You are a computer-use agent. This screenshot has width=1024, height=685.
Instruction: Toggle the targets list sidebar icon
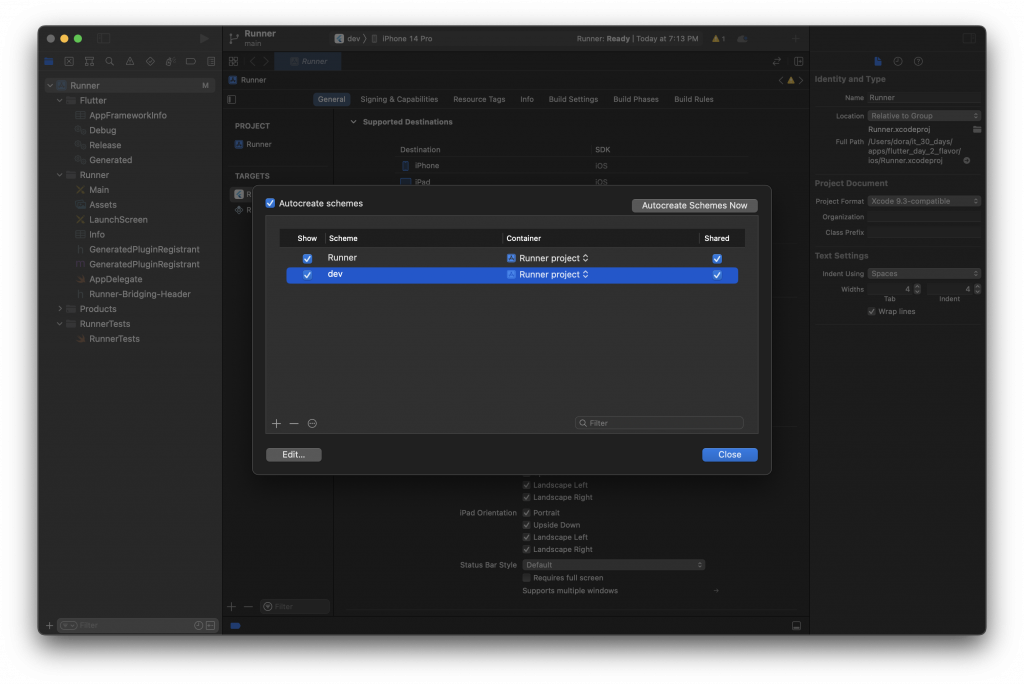[x=232, y=99]
